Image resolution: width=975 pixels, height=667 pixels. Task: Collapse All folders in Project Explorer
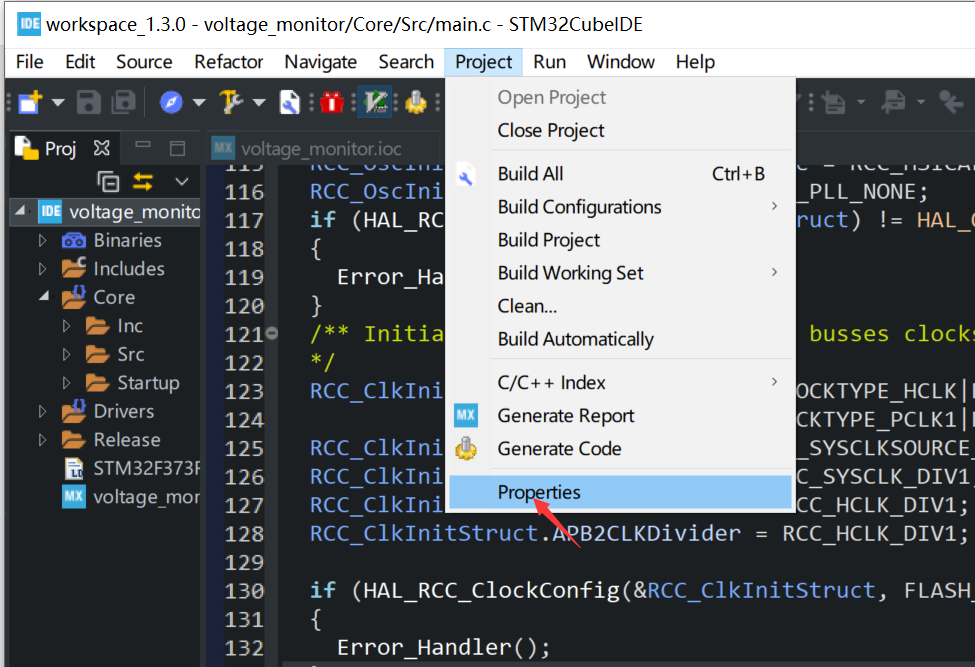pos(108,180)
